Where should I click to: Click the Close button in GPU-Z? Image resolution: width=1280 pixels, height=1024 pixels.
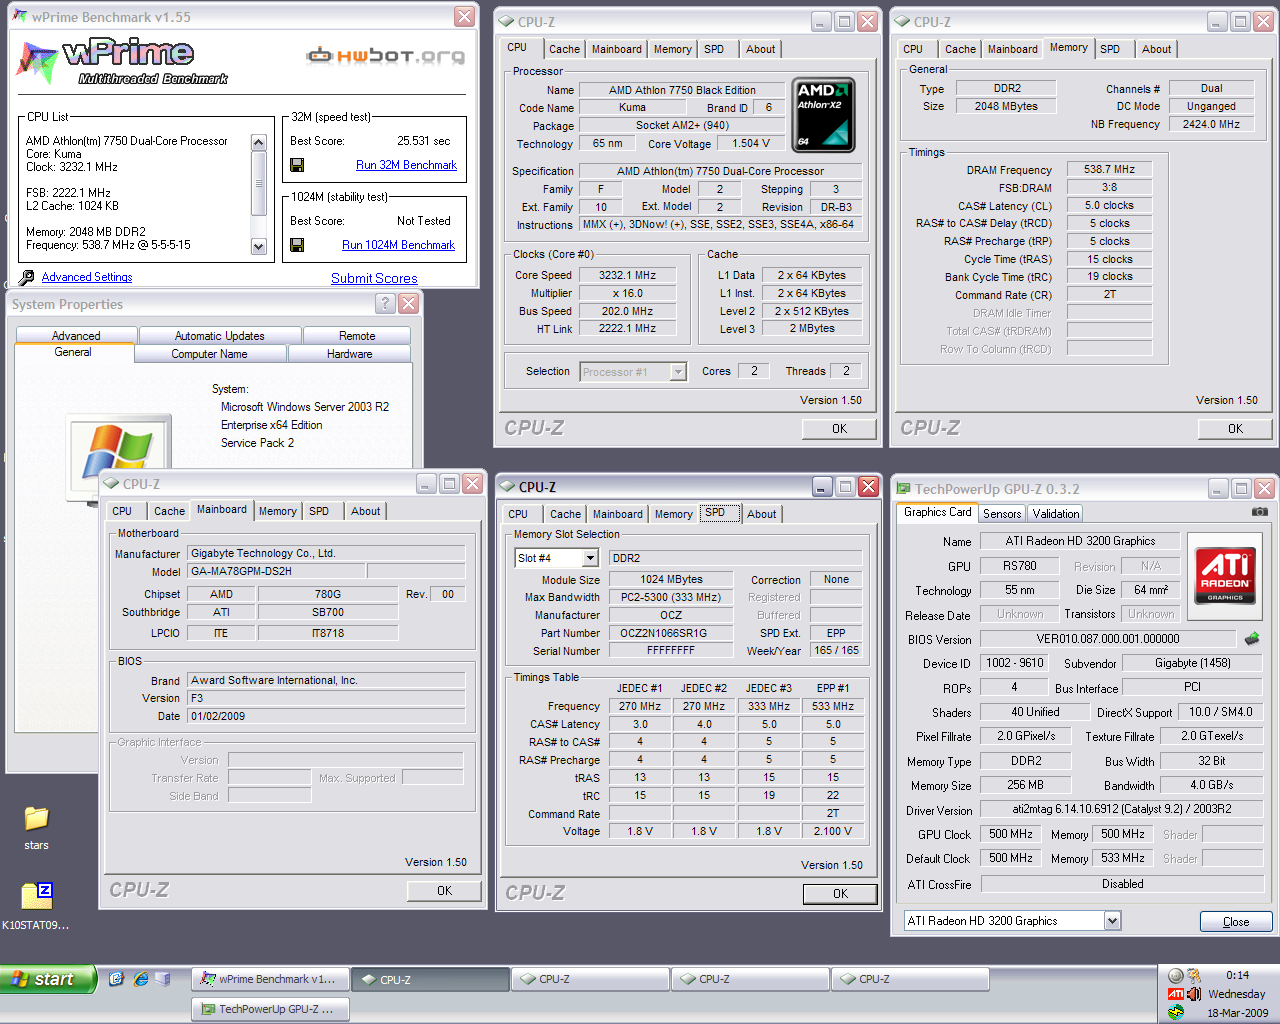[1236, 922]
